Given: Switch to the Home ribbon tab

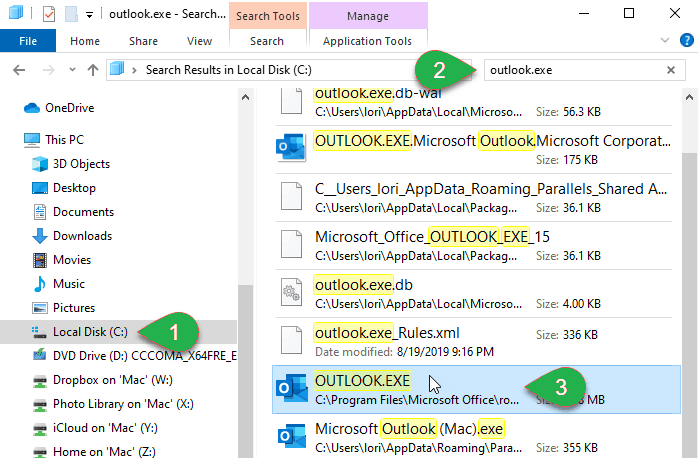Looking at the screenshot, I should coord(85,41).
